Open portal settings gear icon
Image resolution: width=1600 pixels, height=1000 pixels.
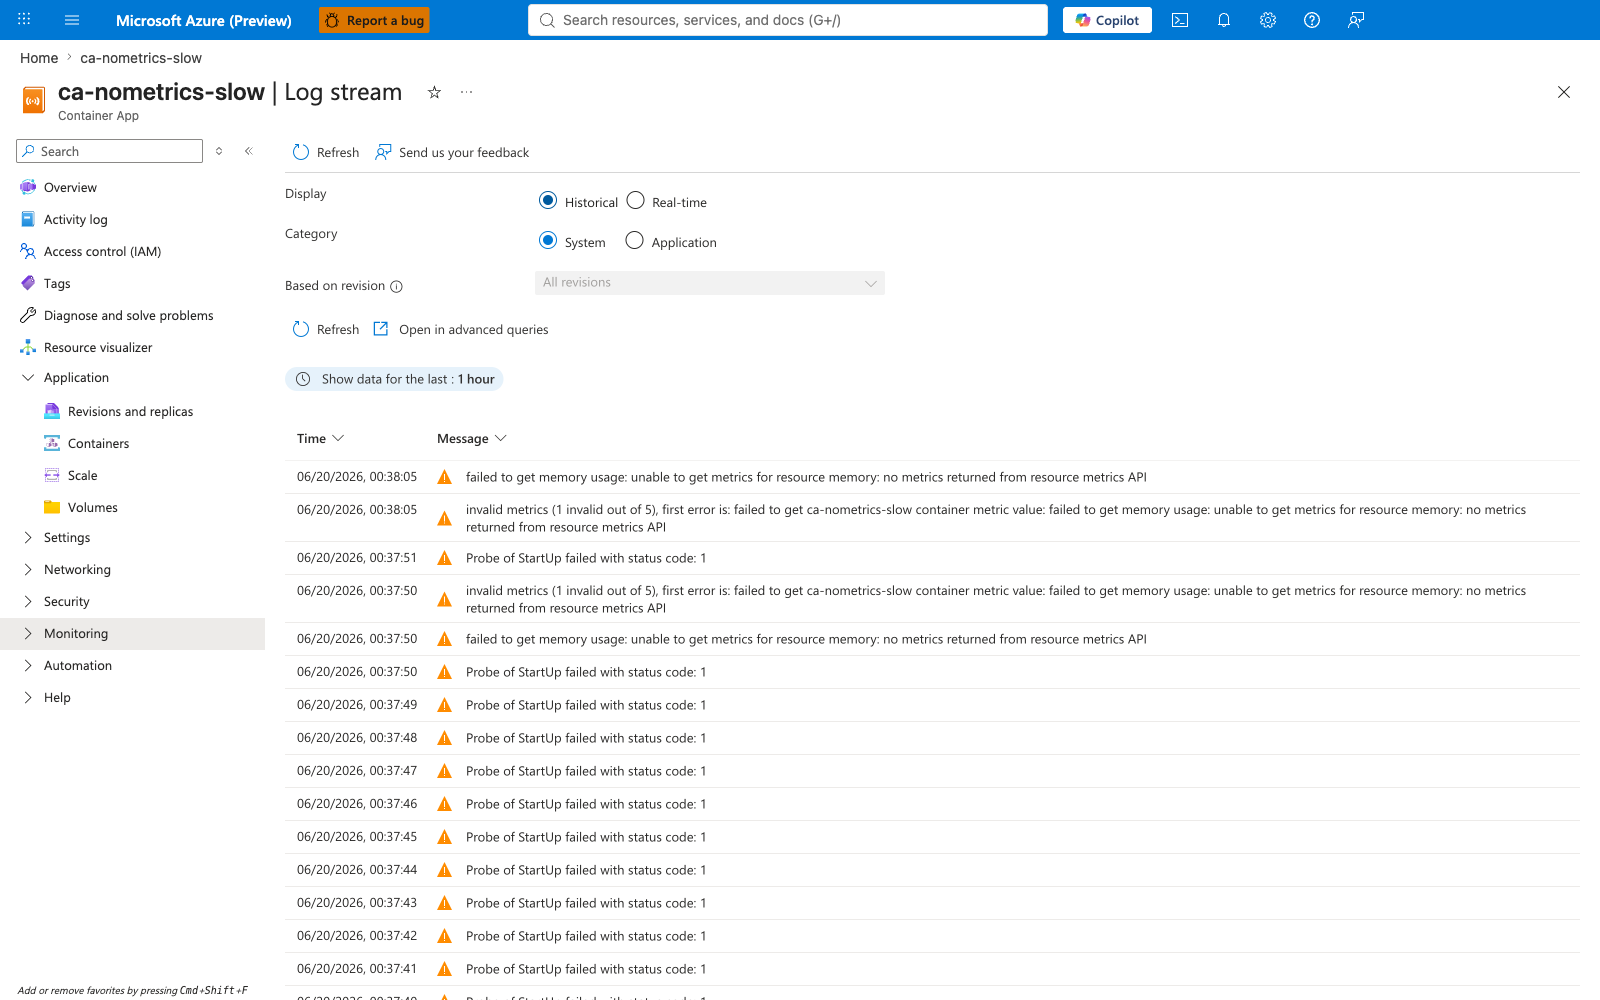tap(1268, 20)
